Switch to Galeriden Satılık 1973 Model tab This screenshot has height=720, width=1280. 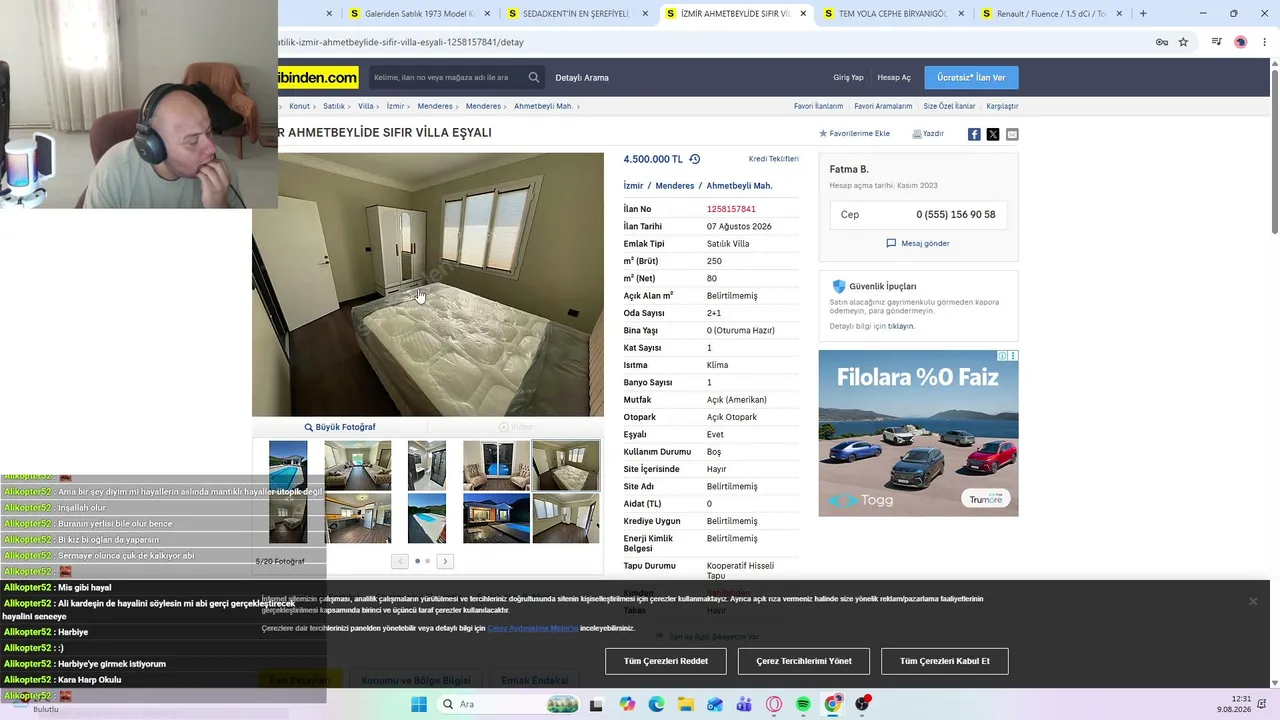(x=419, y=14)
